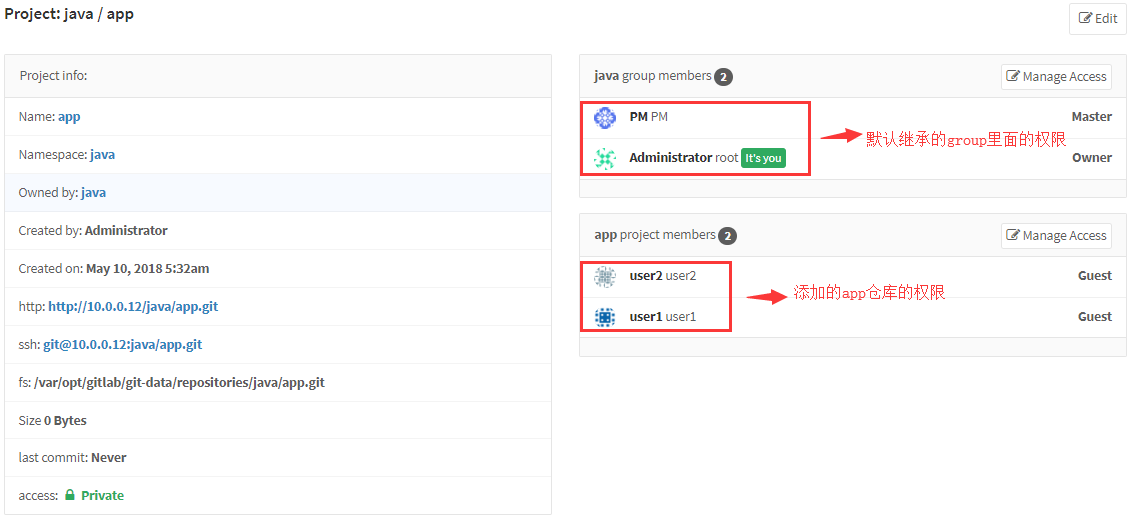1140x518 pixels.
Task: Click the "java group members" heading
Action: coord(652,76)
